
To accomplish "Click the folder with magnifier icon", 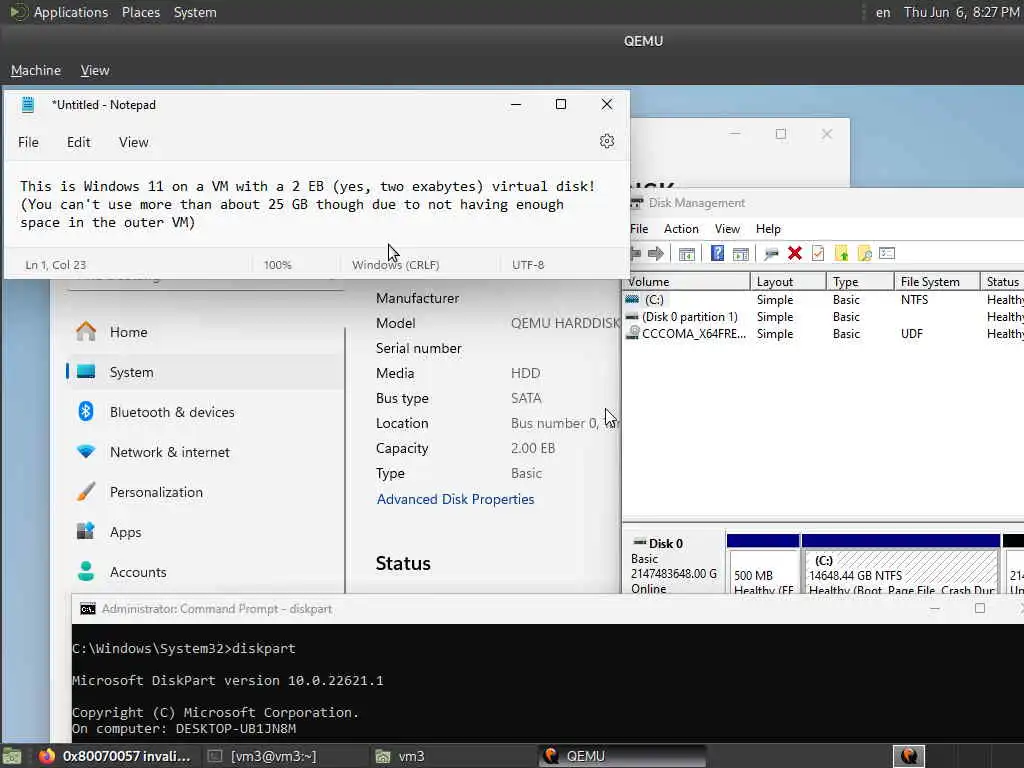I will pyautogui.click(x=864, y=253).
